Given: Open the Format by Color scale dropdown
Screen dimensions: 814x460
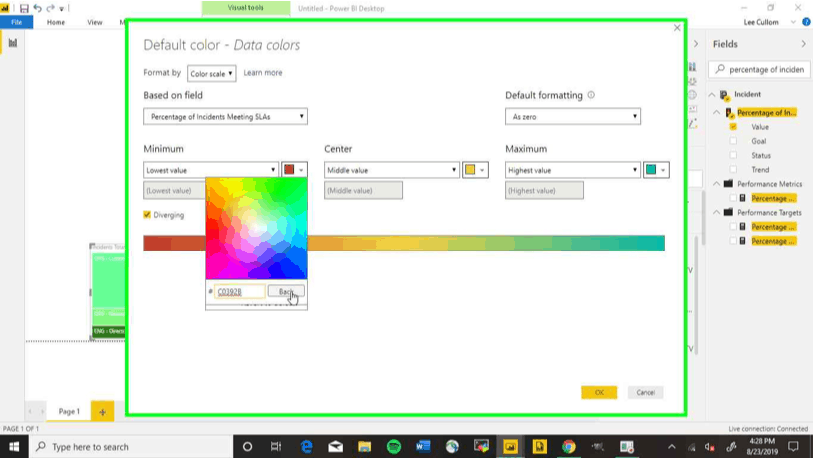Looking at the screenshot, I should click(x=211, y=74).
